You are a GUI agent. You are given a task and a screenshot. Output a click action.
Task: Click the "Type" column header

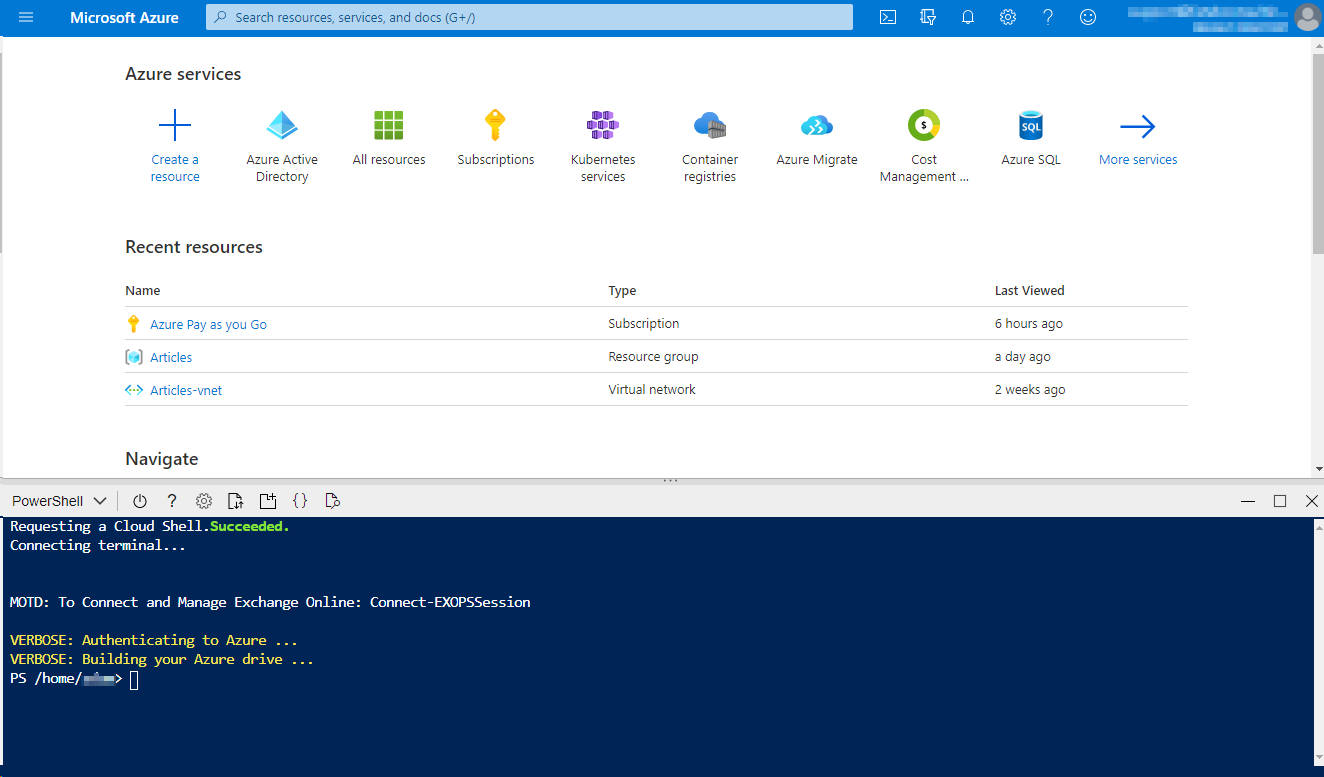pos(622,291)
